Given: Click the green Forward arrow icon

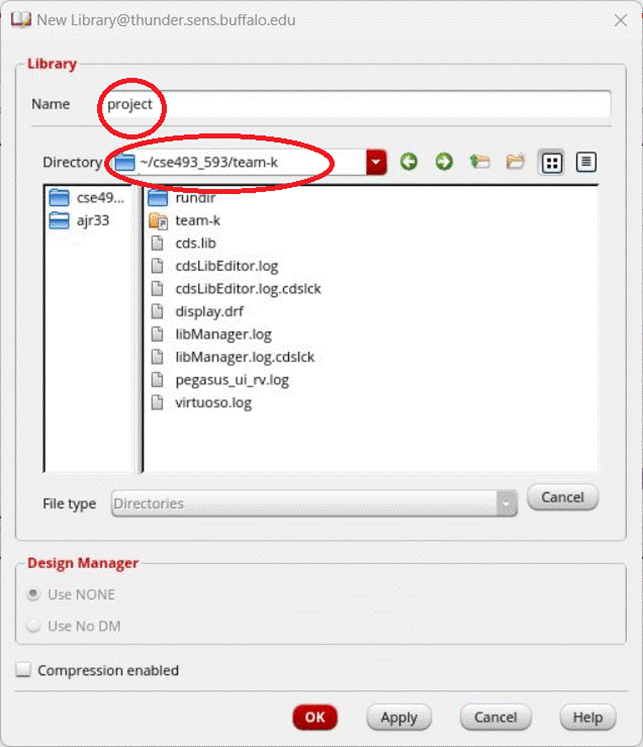Looking at the screenshot, I should 444,162.
